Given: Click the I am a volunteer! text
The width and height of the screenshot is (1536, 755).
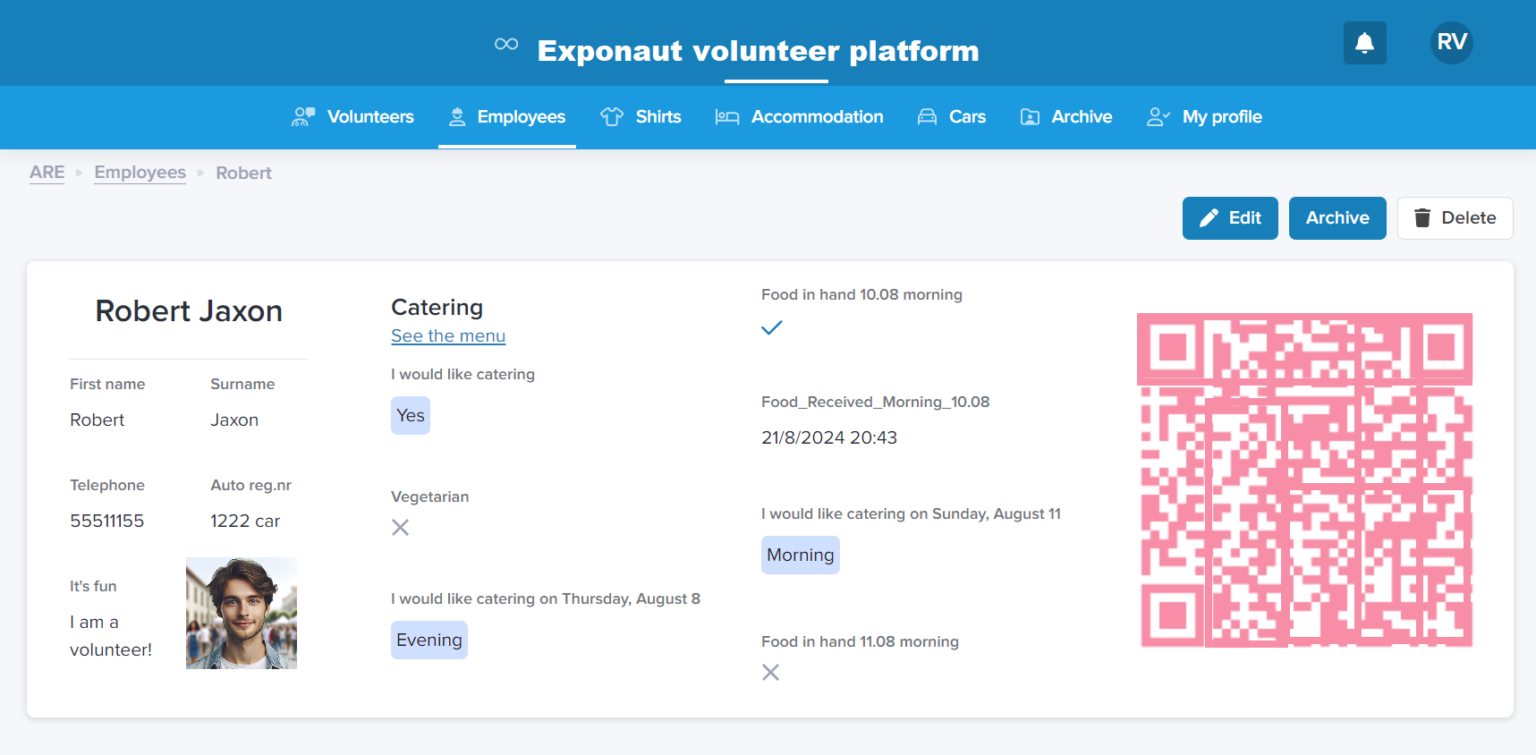Looking at the screenshot, I should [x=111, y=636].
